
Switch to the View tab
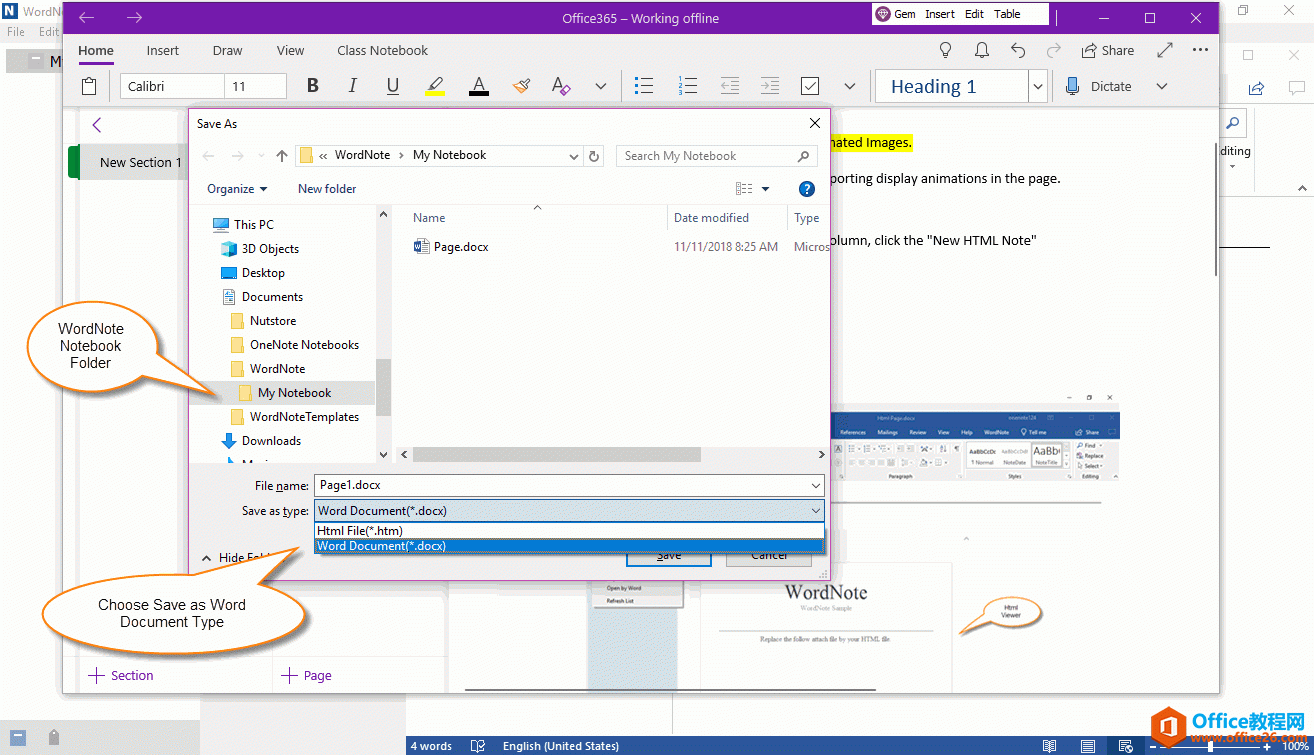point(291,50)
